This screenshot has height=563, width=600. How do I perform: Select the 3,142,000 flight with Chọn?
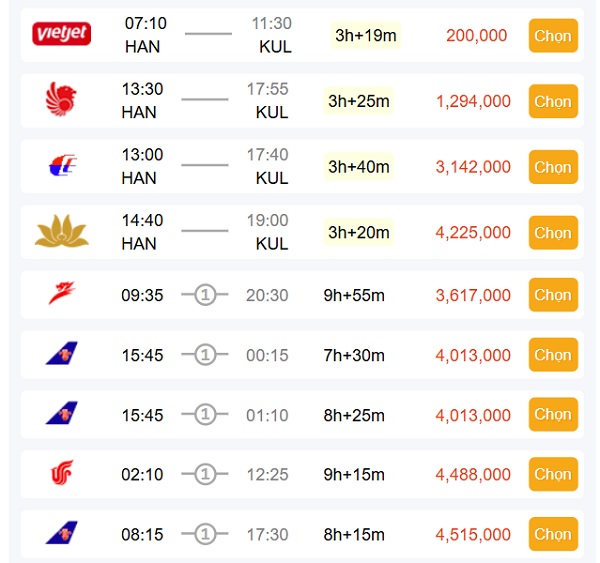tap(552, 167)
